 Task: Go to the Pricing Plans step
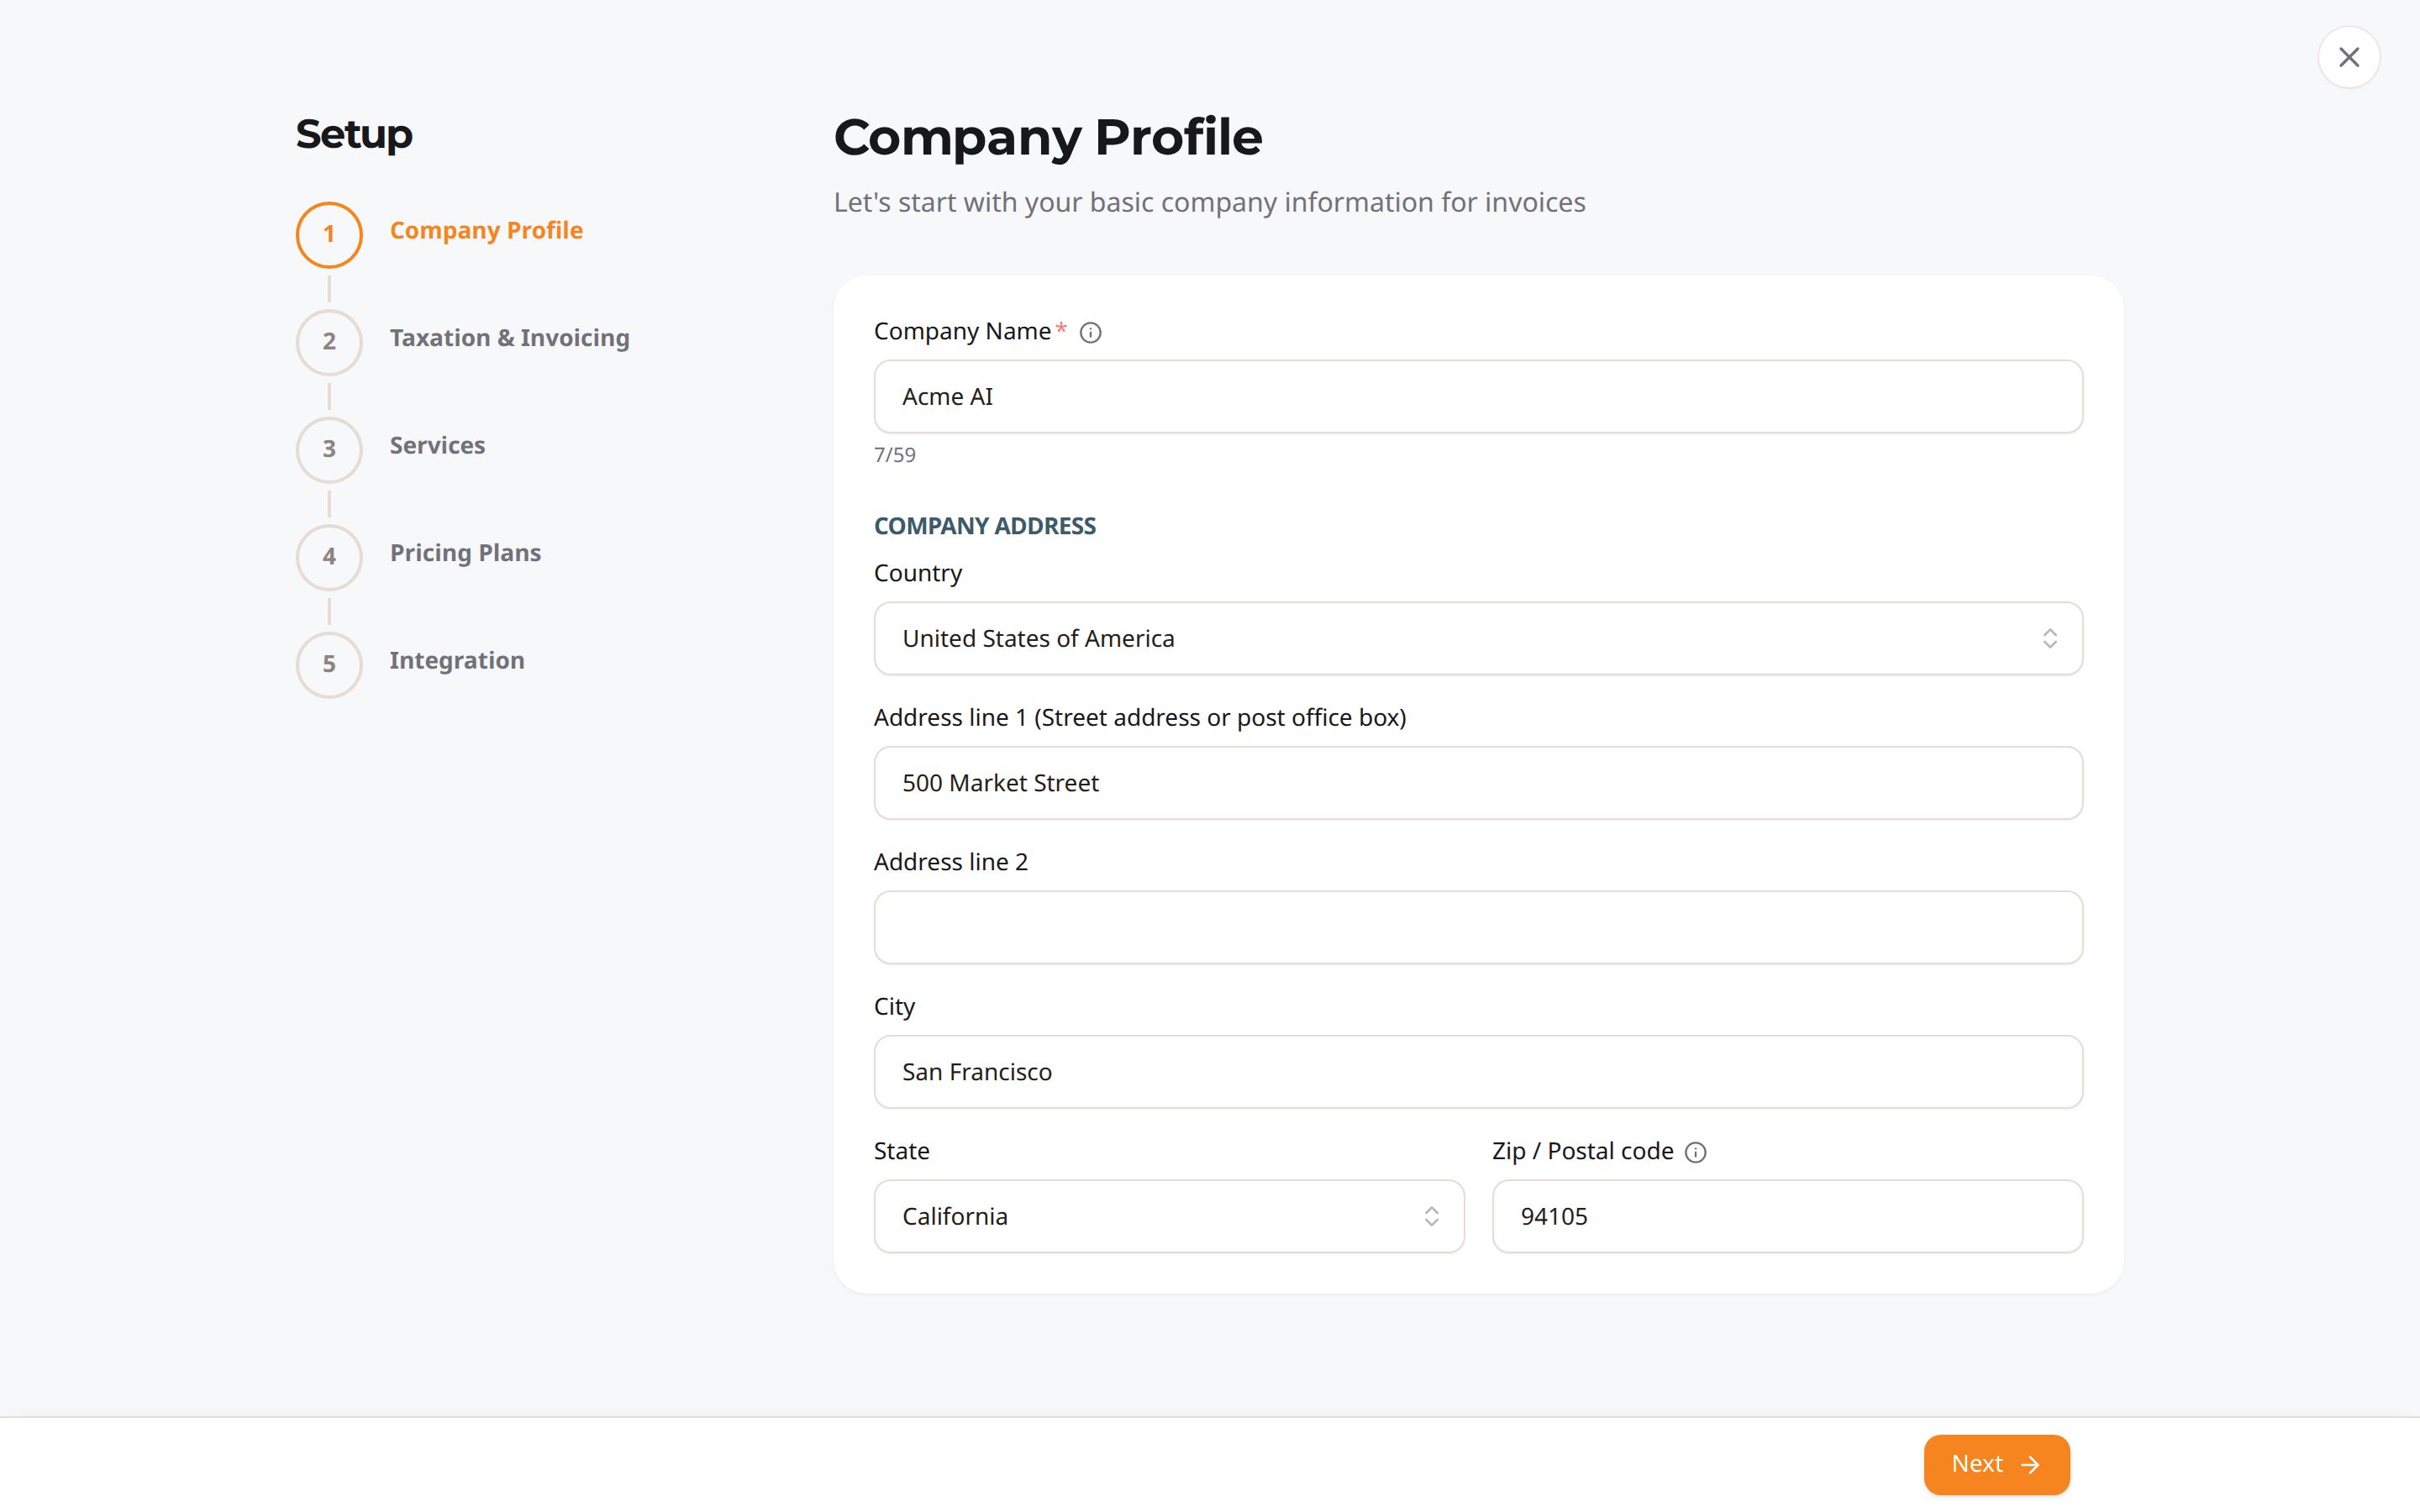click(465, 553)
